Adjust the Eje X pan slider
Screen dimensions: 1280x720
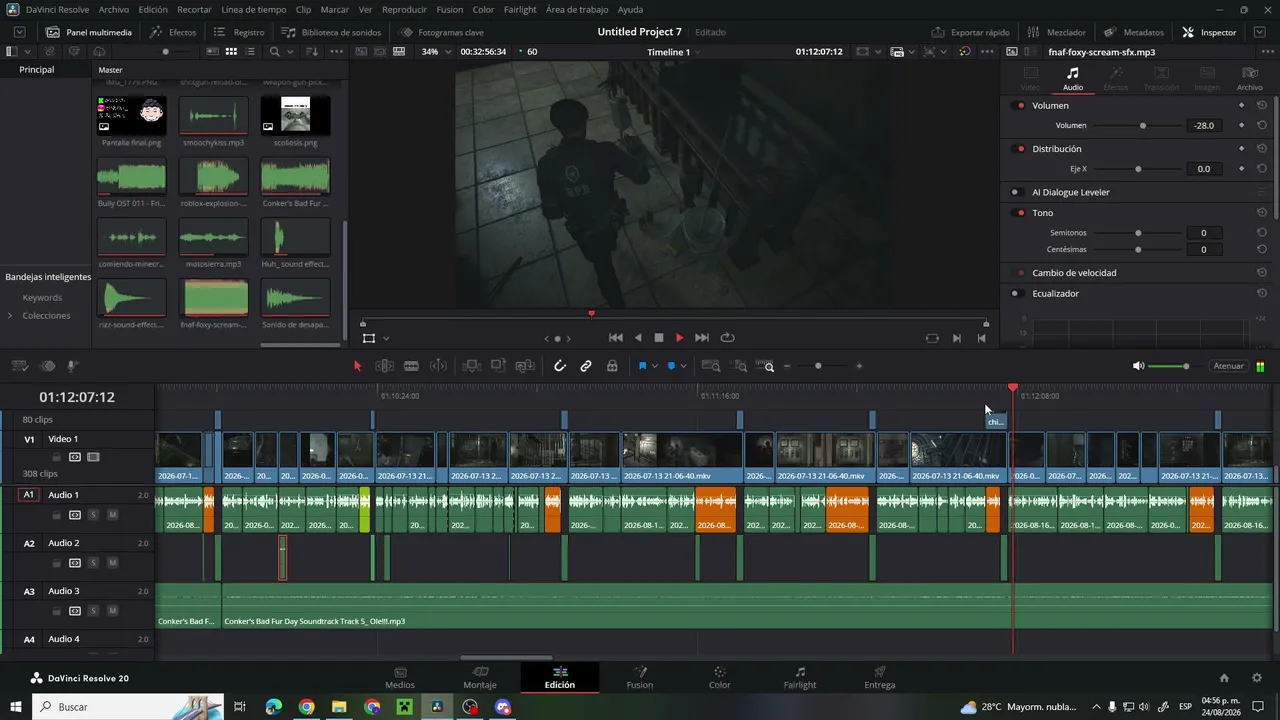pos(1137,169)
